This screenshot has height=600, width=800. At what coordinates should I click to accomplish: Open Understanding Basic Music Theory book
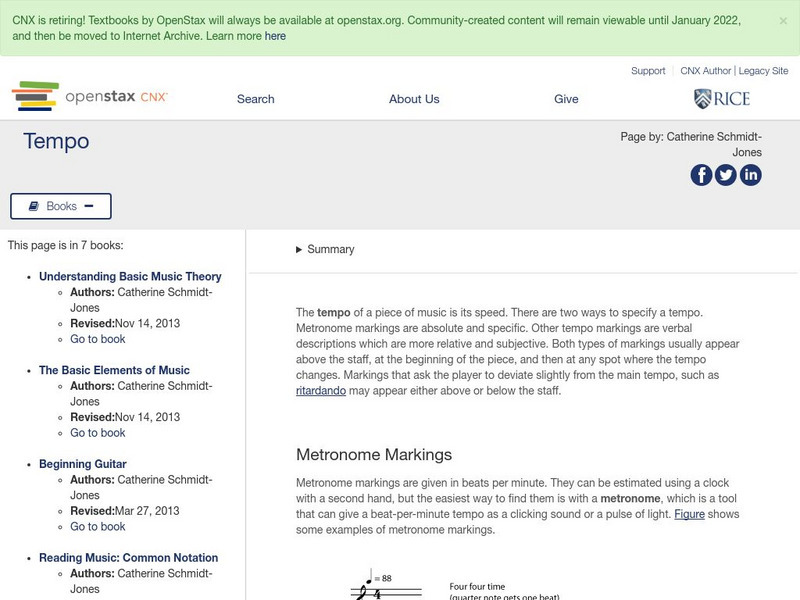[x=130, y=277]
